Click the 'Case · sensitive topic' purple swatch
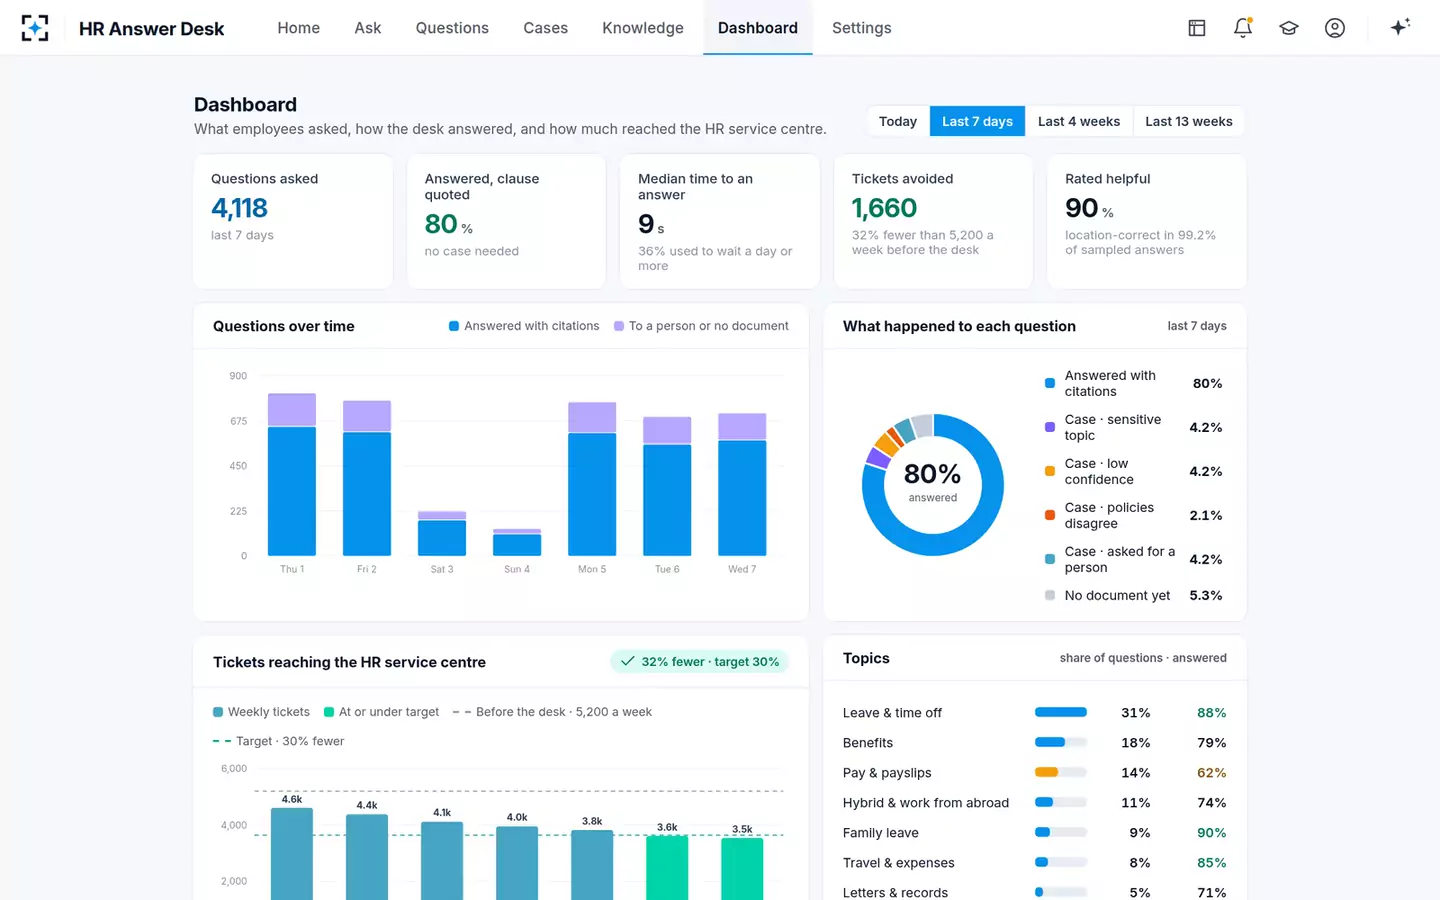The image size is (1440, 900). pos(1049,427)
